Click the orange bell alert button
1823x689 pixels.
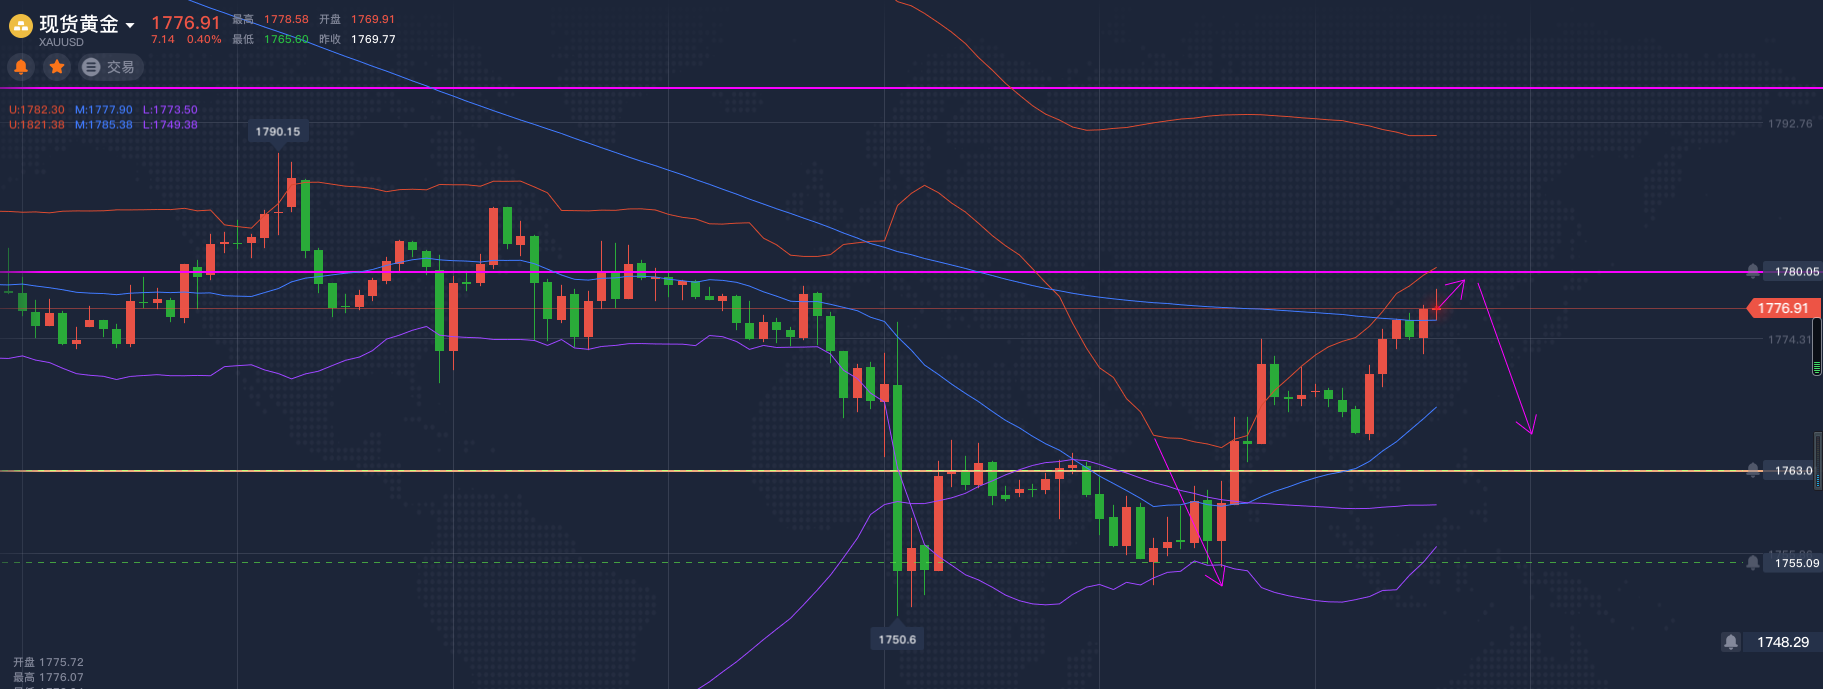click(21, 67)
